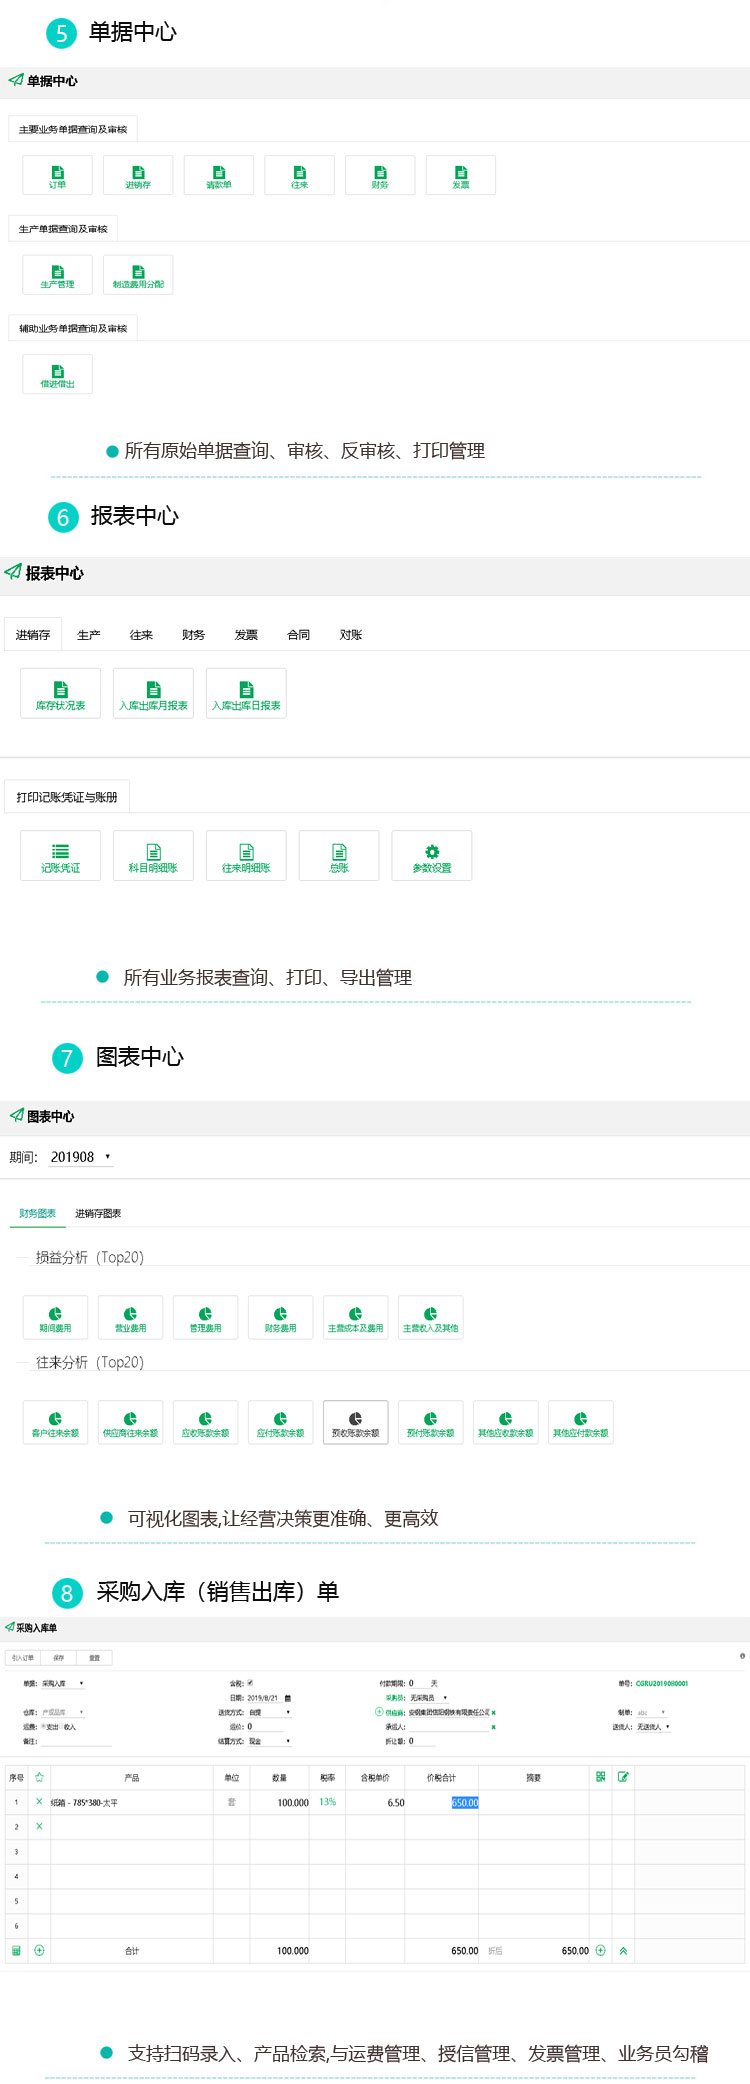Open the 科目明细账 ledger icon
This screenshot has width=750, height=2084.
tap(153, 856)
